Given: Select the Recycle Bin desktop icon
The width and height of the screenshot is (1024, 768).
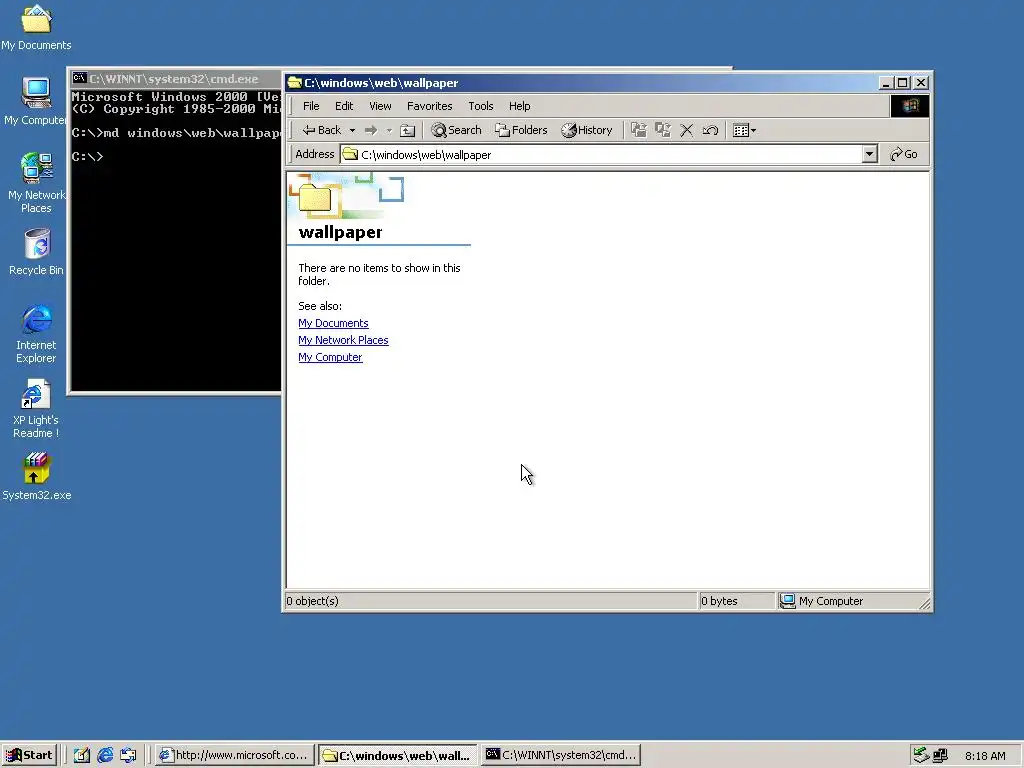Looking at the screenshot, I should (36, 251).
